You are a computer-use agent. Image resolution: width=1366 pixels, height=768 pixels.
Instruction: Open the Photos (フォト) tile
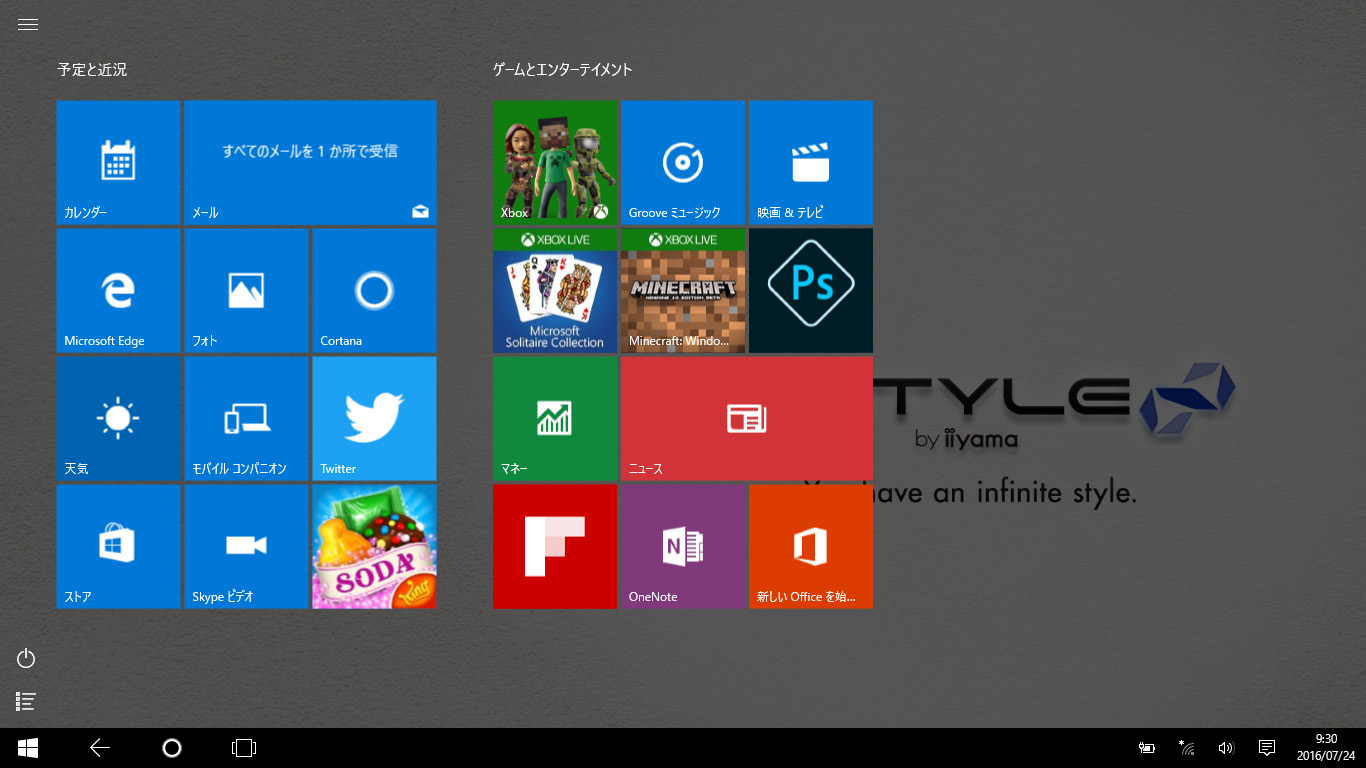[x=246, y=290]
